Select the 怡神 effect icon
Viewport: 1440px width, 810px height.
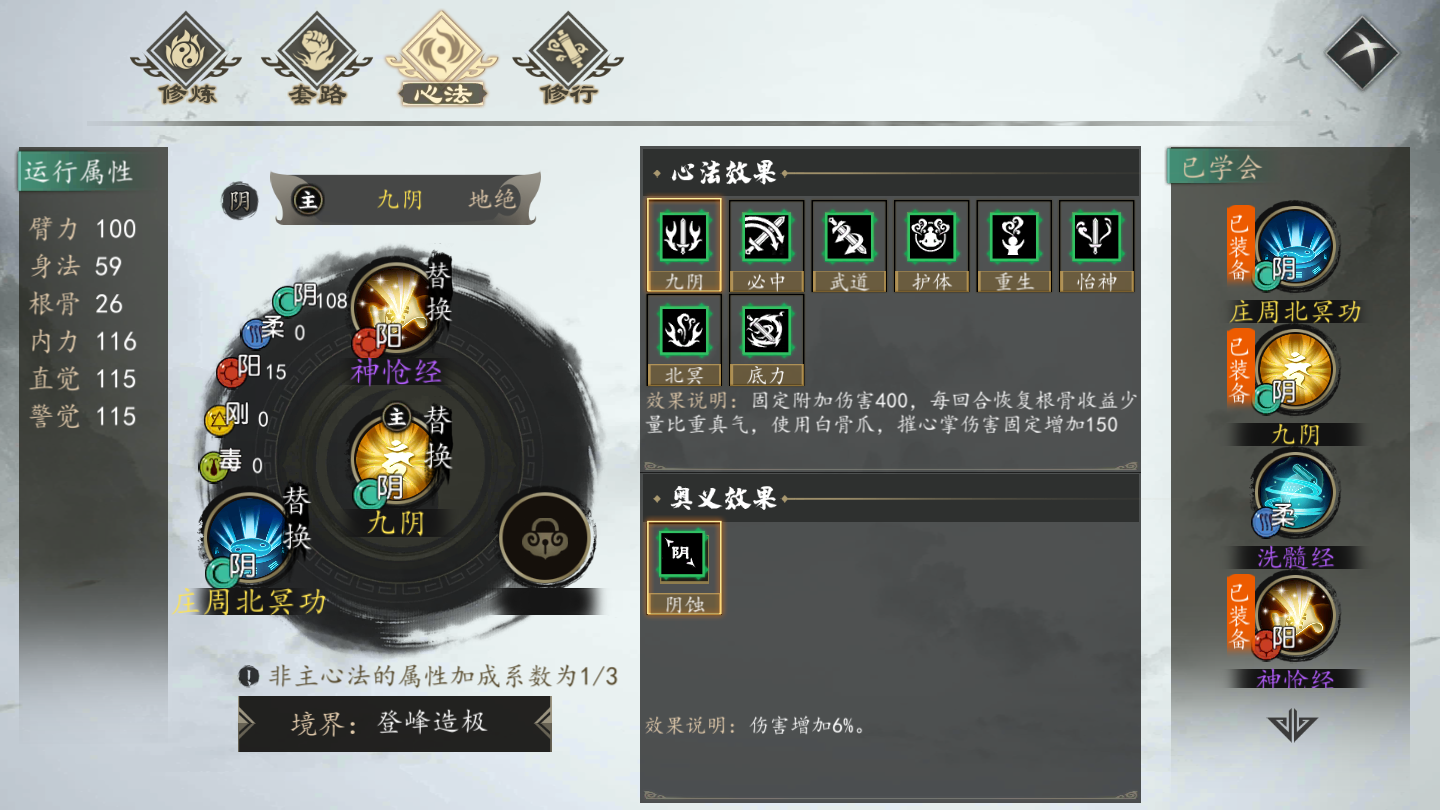coord(1097,245)
